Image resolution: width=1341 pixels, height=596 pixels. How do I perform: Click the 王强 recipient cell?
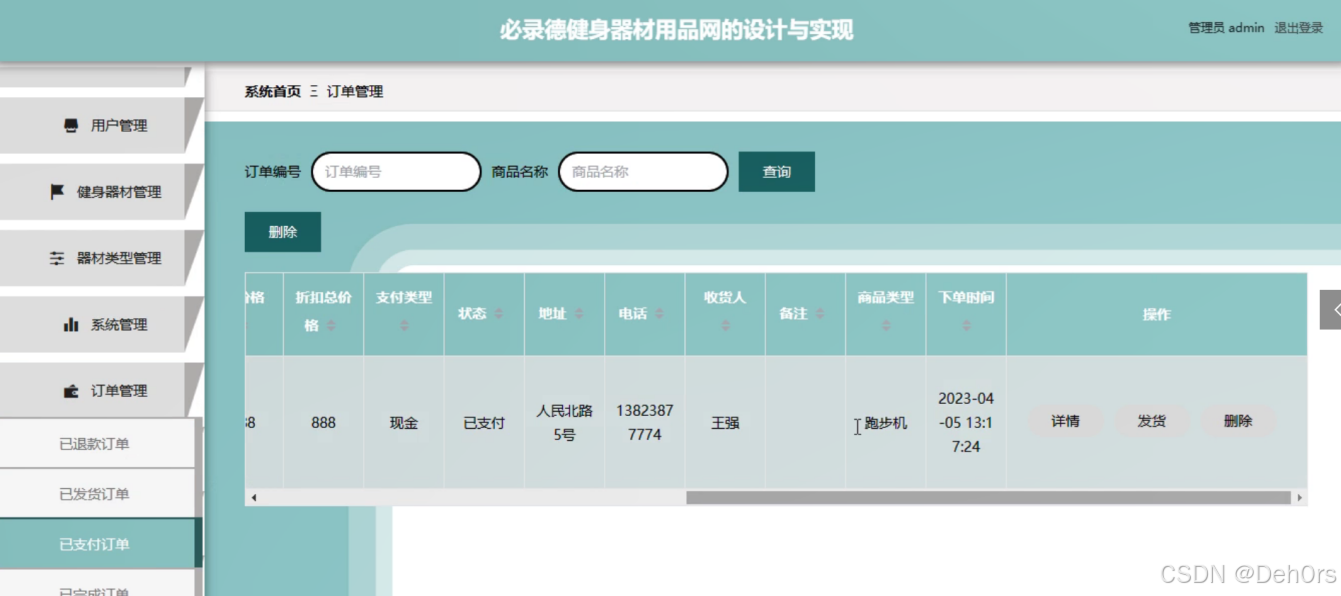[725, 423]
